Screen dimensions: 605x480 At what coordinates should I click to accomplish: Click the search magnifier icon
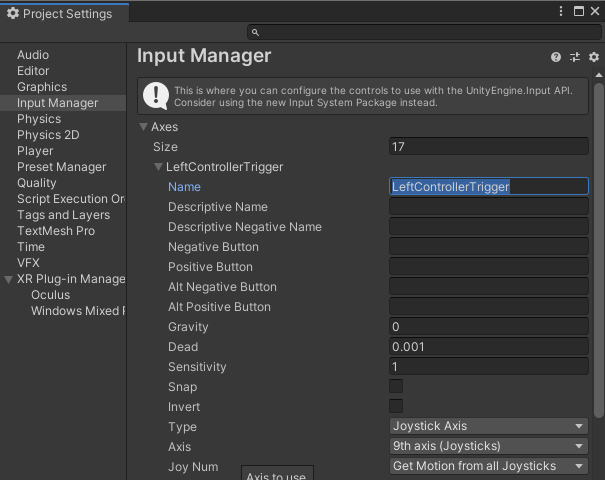tap(255, 32)
